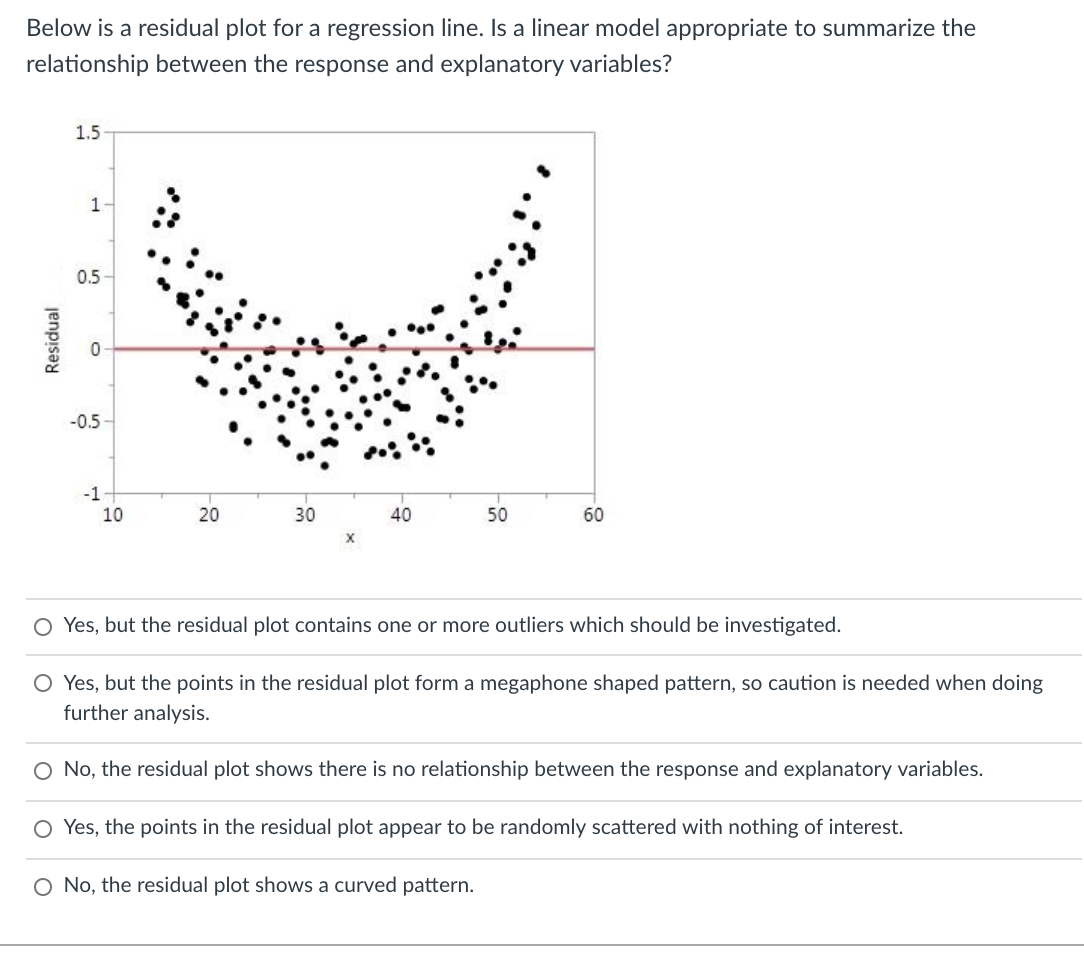Click the 60 label on the x-axis

point(592,515)
